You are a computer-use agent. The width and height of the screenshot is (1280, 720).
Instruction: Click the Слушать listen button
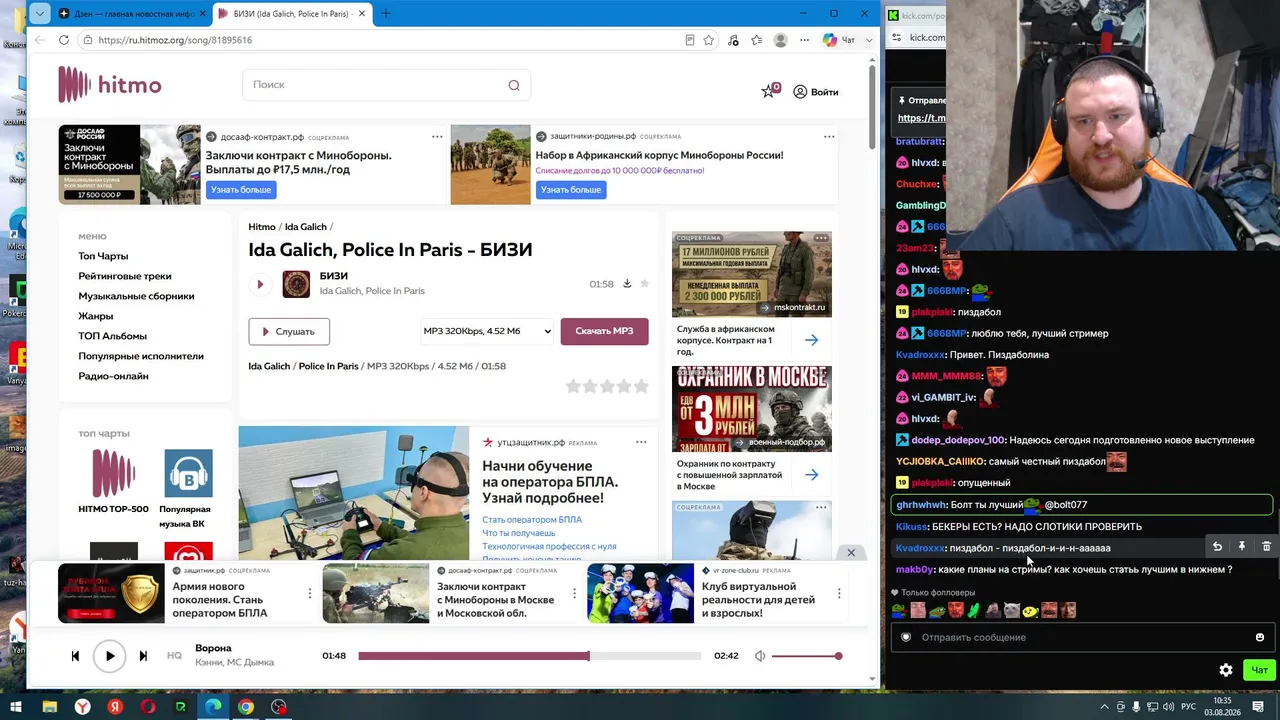coord(289,331)
